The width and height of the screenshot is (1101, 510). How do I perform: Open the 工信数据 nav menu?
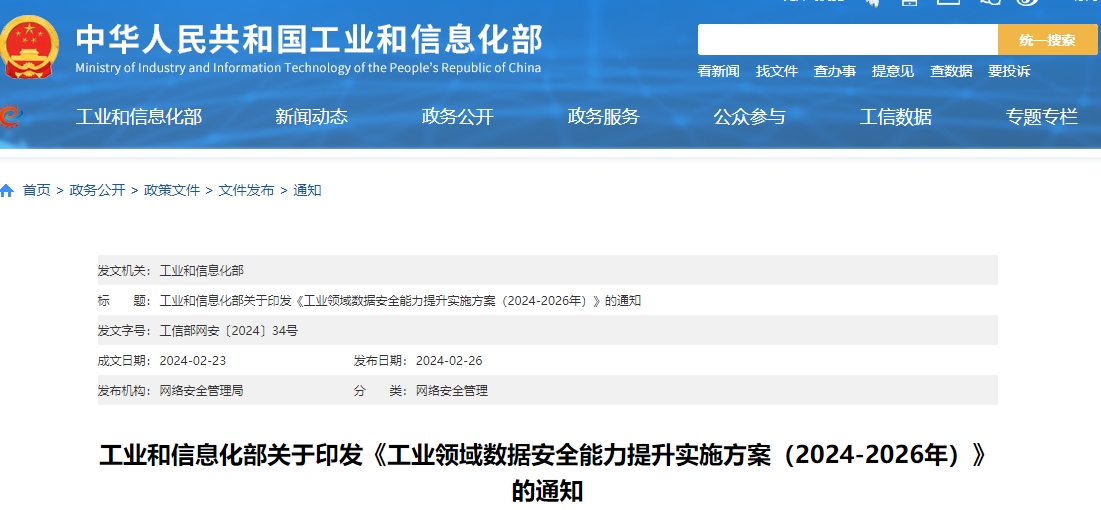point(895,117)
